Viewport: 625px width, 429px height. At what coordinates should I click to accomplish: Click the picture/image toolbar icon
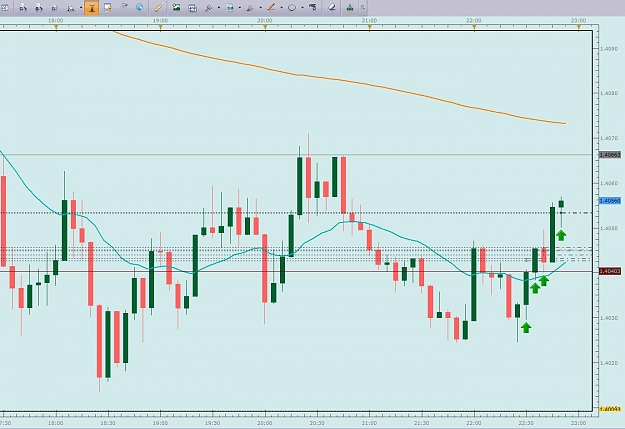pyautogui.click(x=176, y=8)
